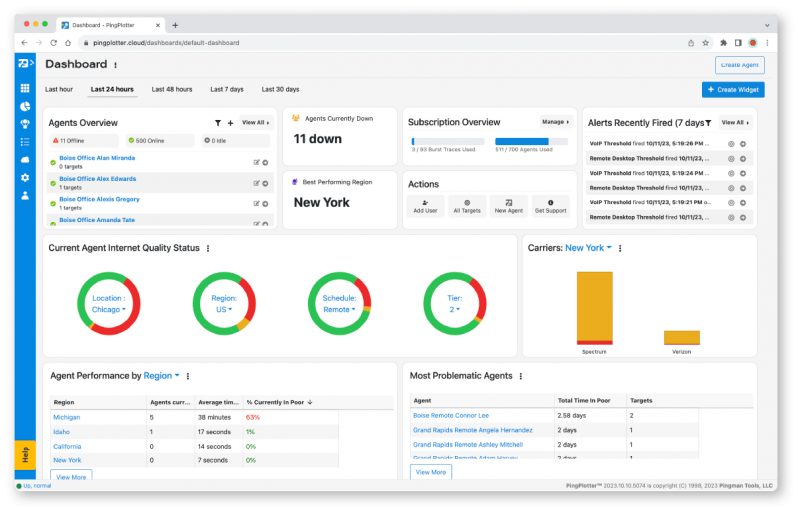The height and width of the screenshot is (513, 800).
Task: Open the Carriers New York dropdown
Action: (588, 248)
